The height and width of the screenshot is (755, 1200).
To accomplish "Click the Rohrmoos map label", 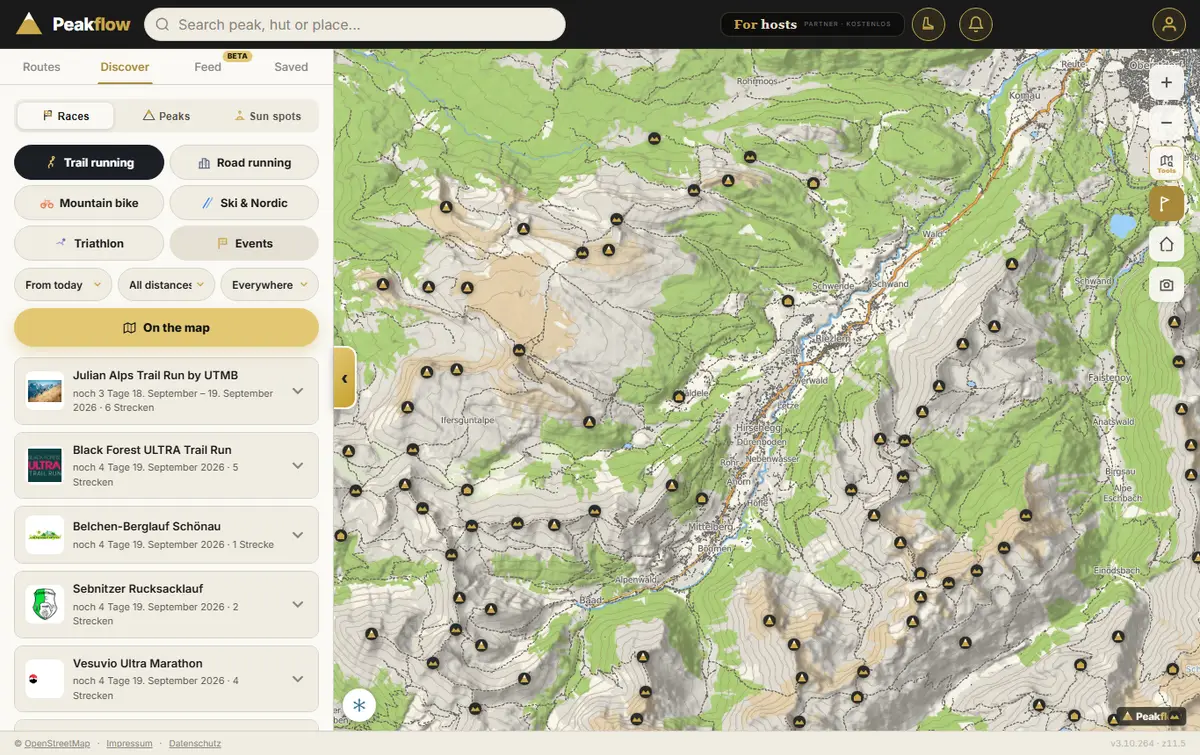I will tap(756, 80).
